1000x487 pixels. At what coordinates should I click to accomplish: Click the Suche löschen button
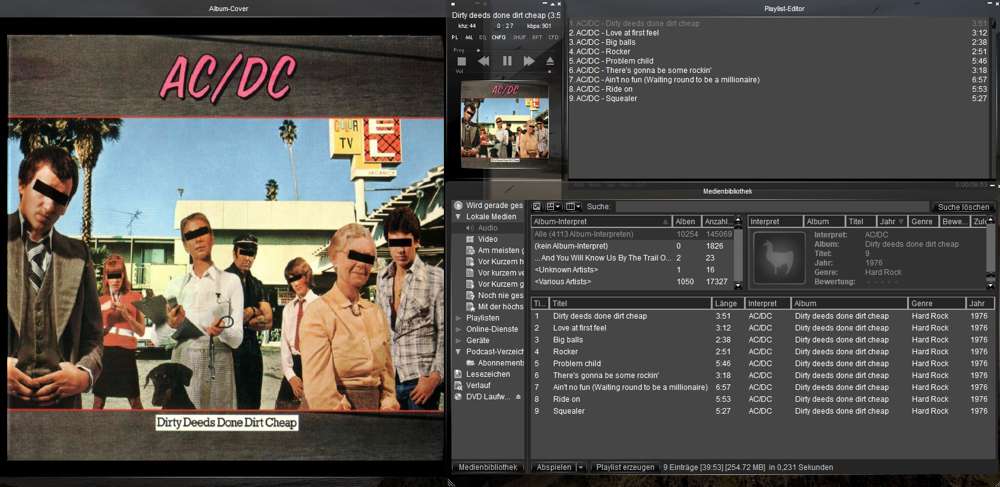pos(963,206)
